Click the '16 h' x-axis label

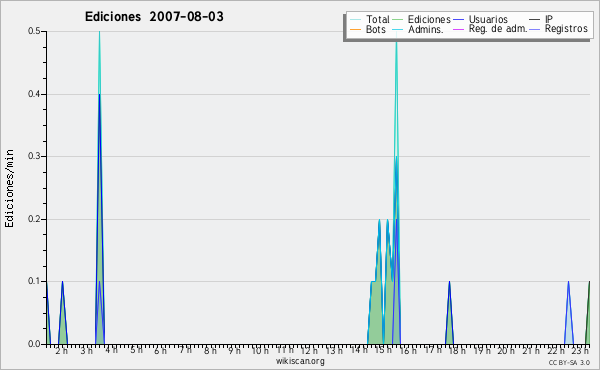[408, 351]
